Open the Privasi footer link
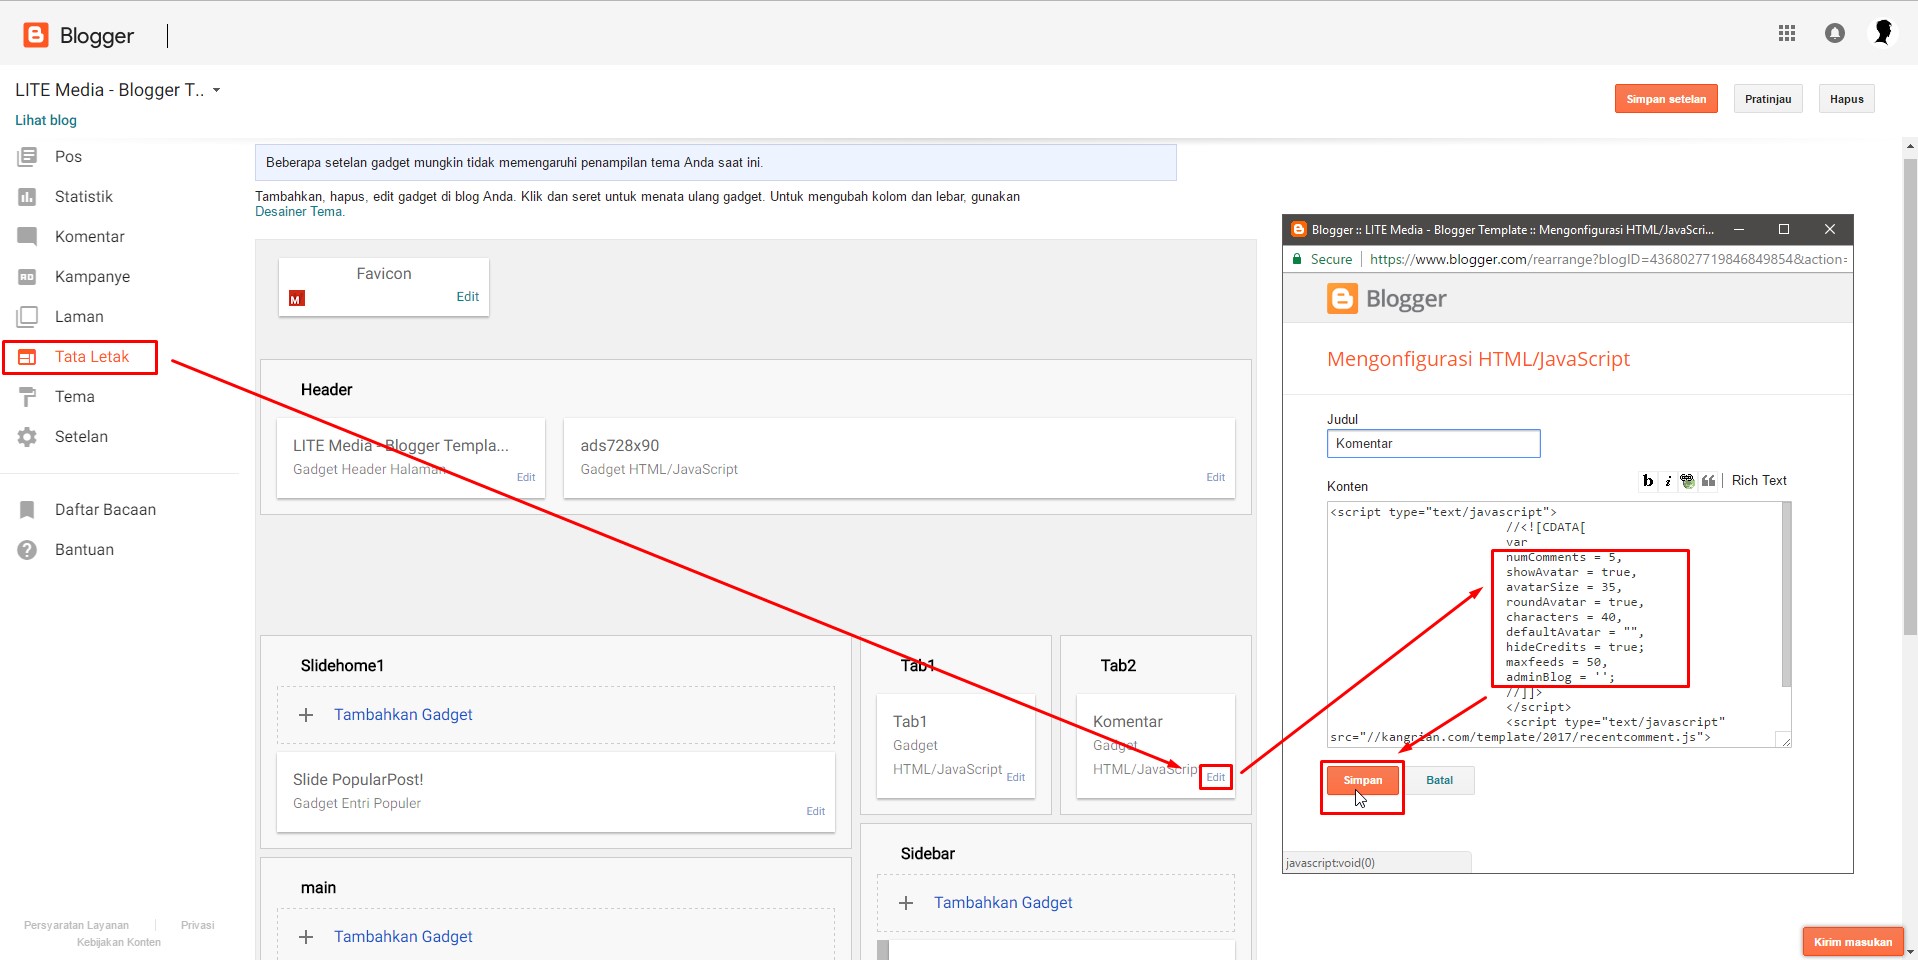This screenshot has width=1918, height=960. [x=198, y=926]
